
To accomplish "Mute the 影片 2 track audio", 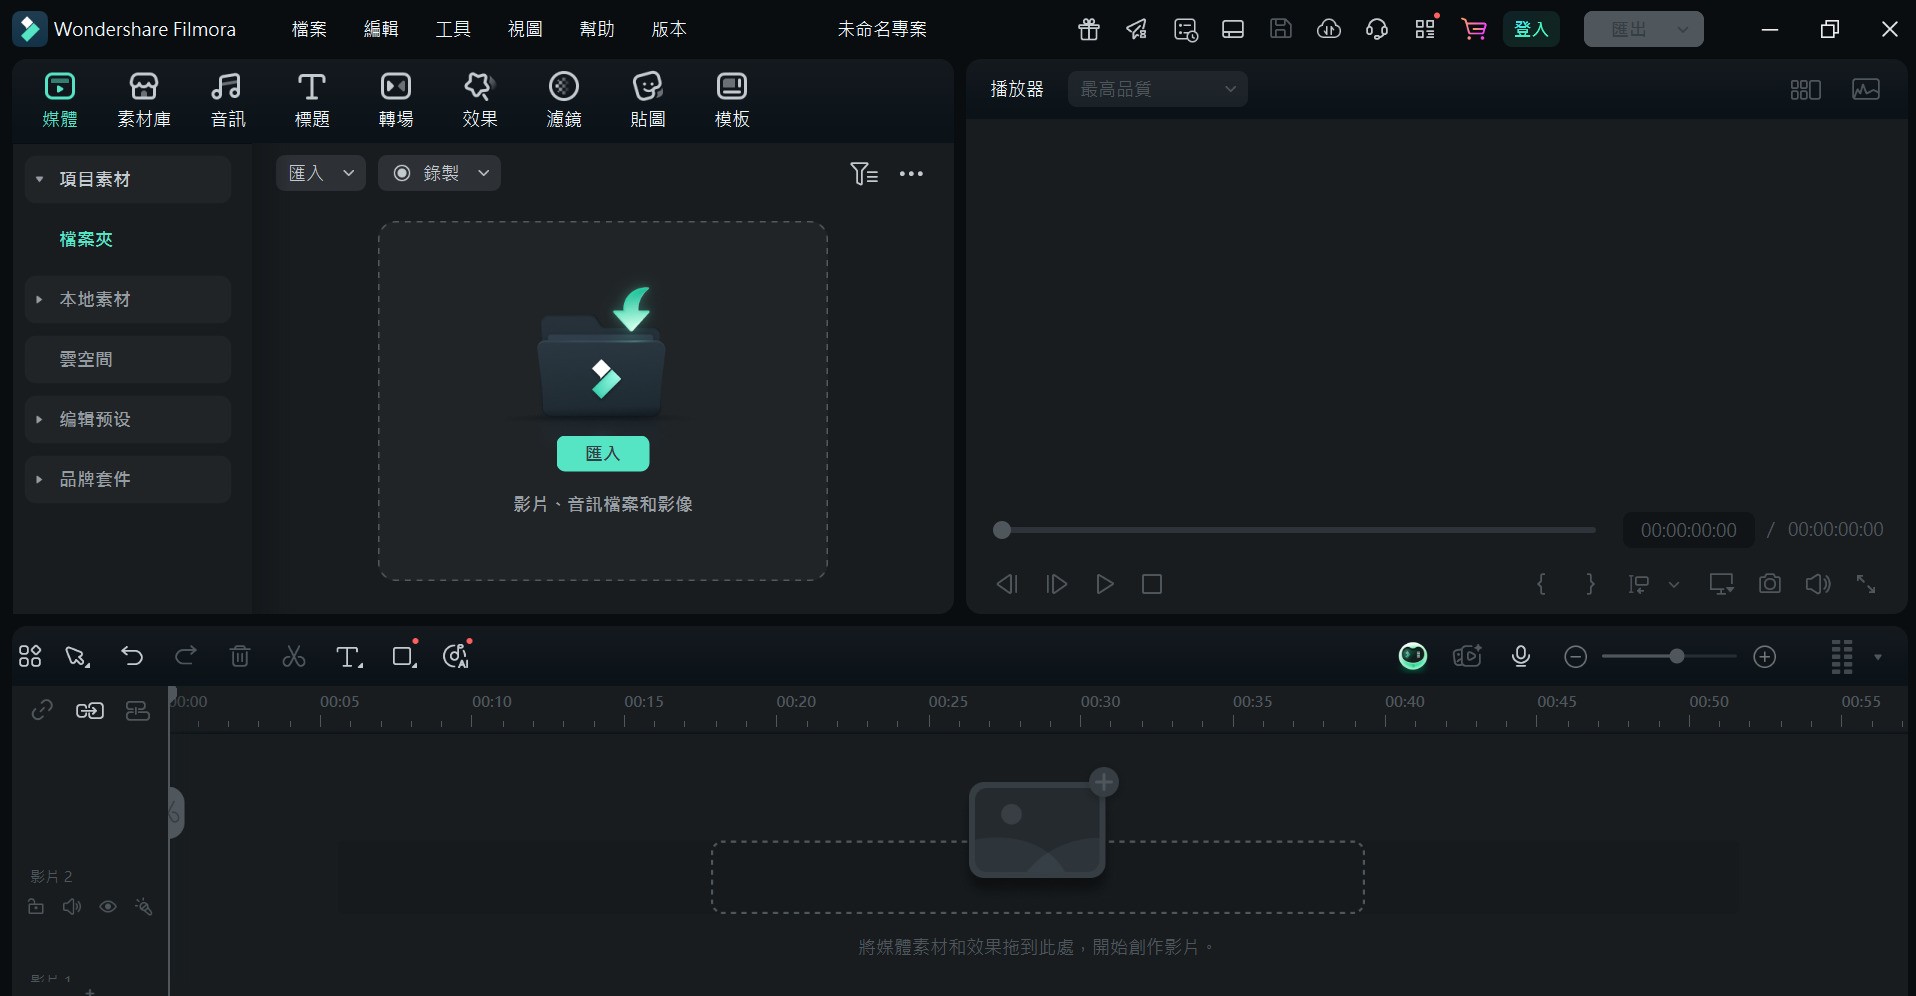I will click(71, 906).
